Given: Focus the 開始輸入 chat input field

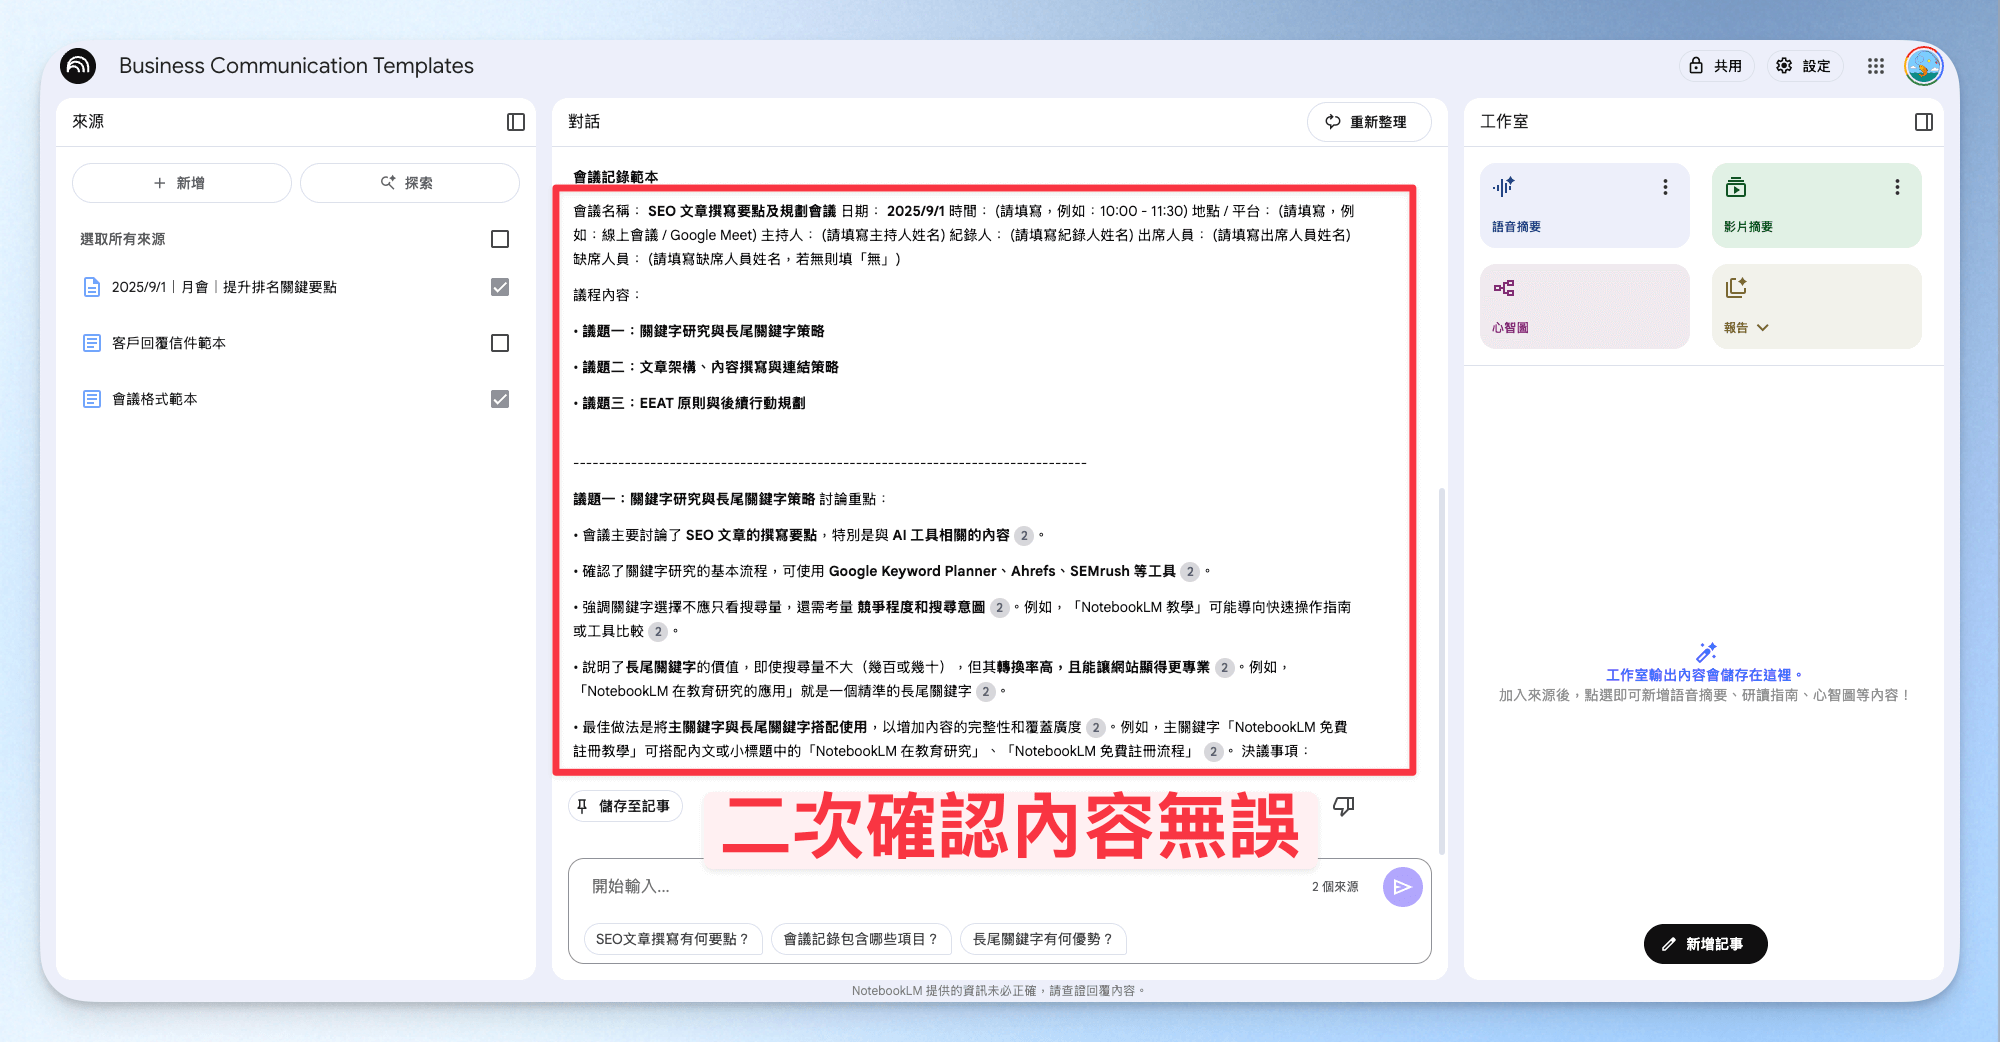Looking at the screenshot, I should [x=940, y=887].
